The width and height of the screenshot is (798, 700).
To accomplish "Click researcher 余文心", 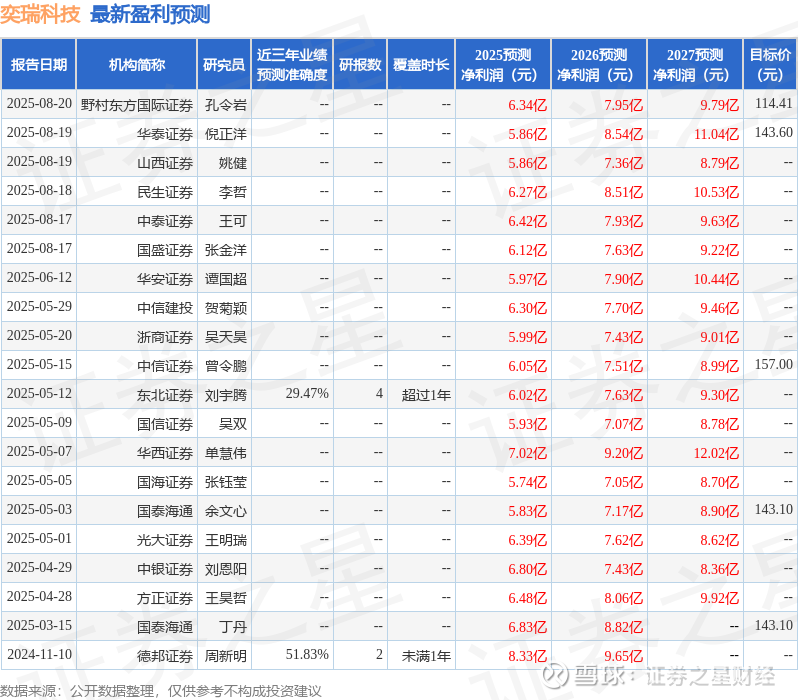I will (225, 511).
